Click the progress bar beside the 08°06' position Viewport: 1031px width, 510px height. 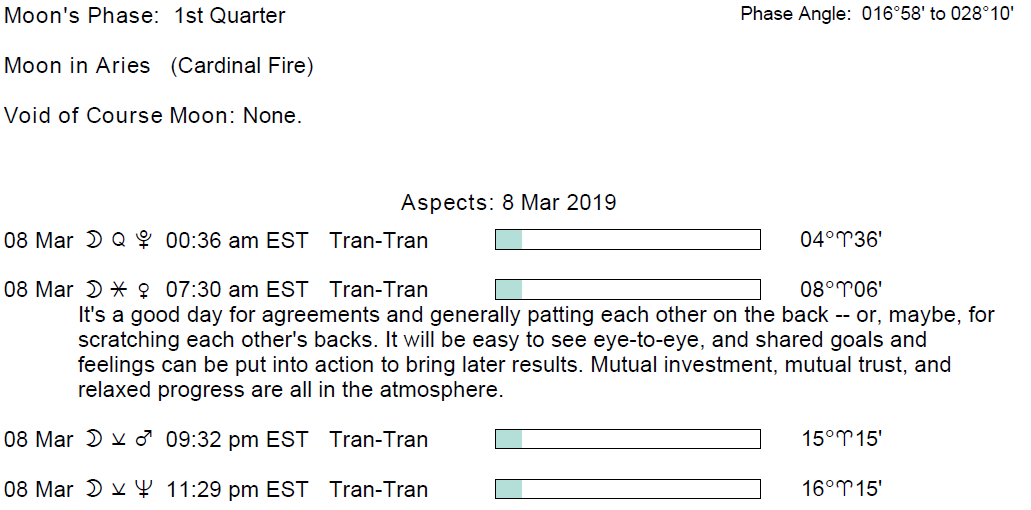628,290
